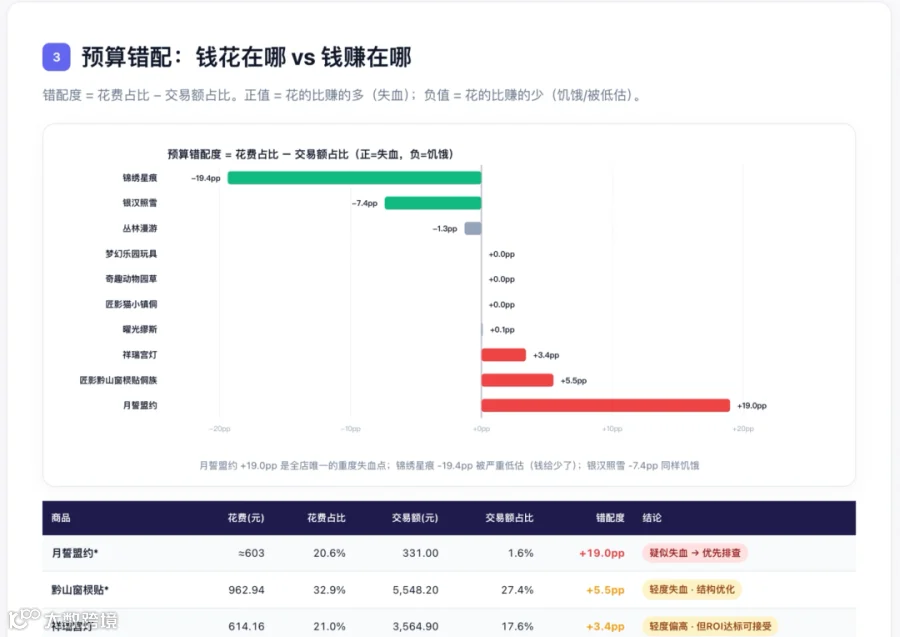
Task: Click the chart caption starting with 月誓盟约 +19.0pp
Action: coord(449,465)
